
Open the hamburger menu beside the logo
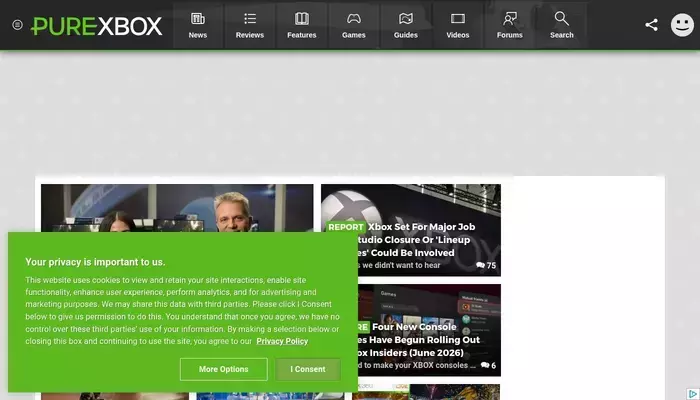(17, 25)
